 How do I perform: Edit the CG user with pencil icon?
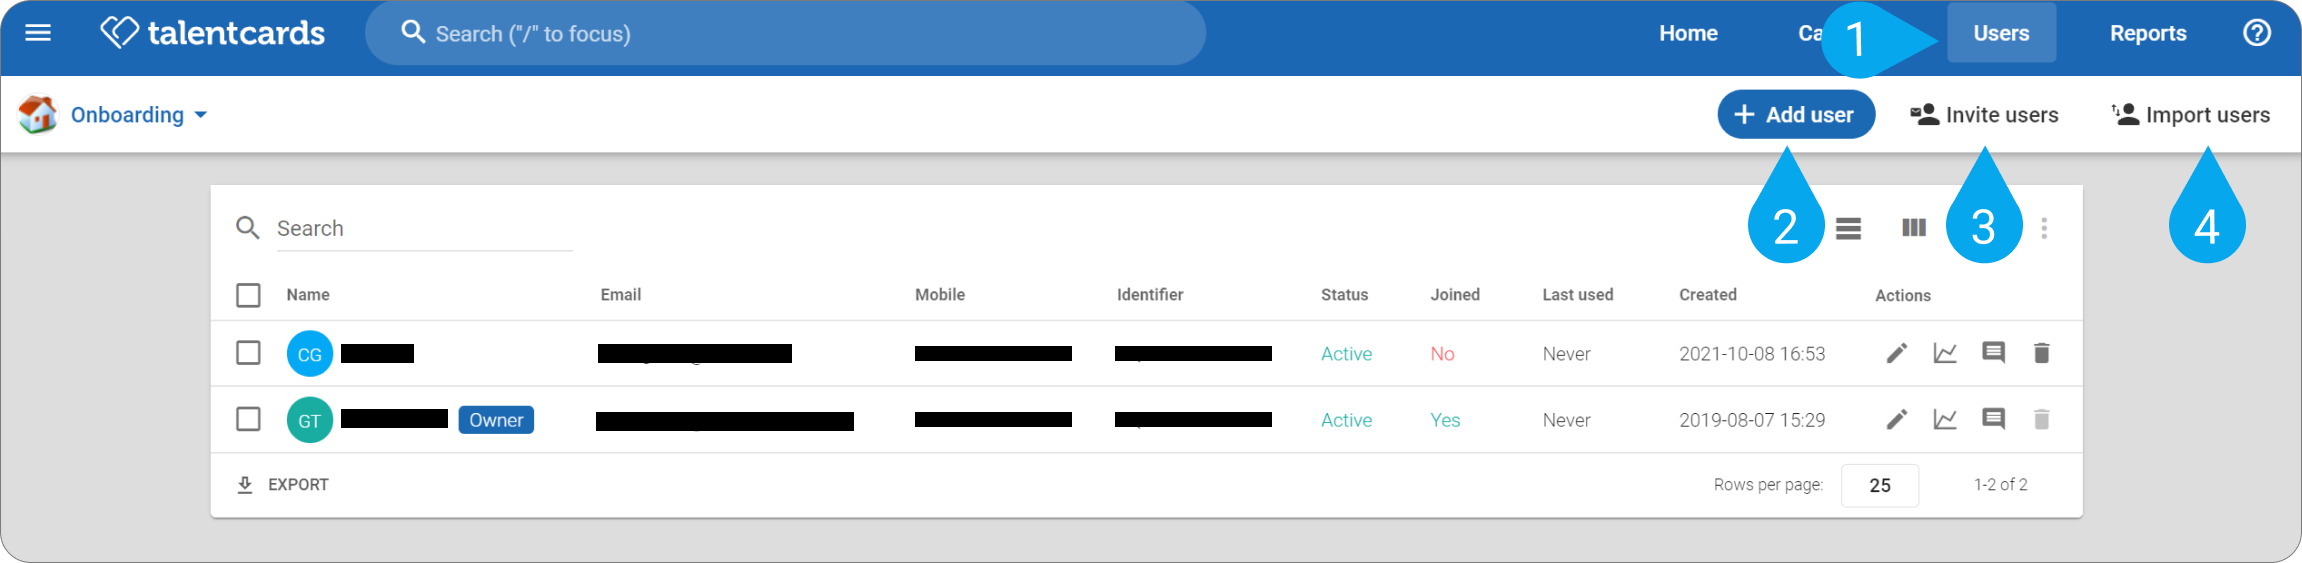coord(1897,353)
